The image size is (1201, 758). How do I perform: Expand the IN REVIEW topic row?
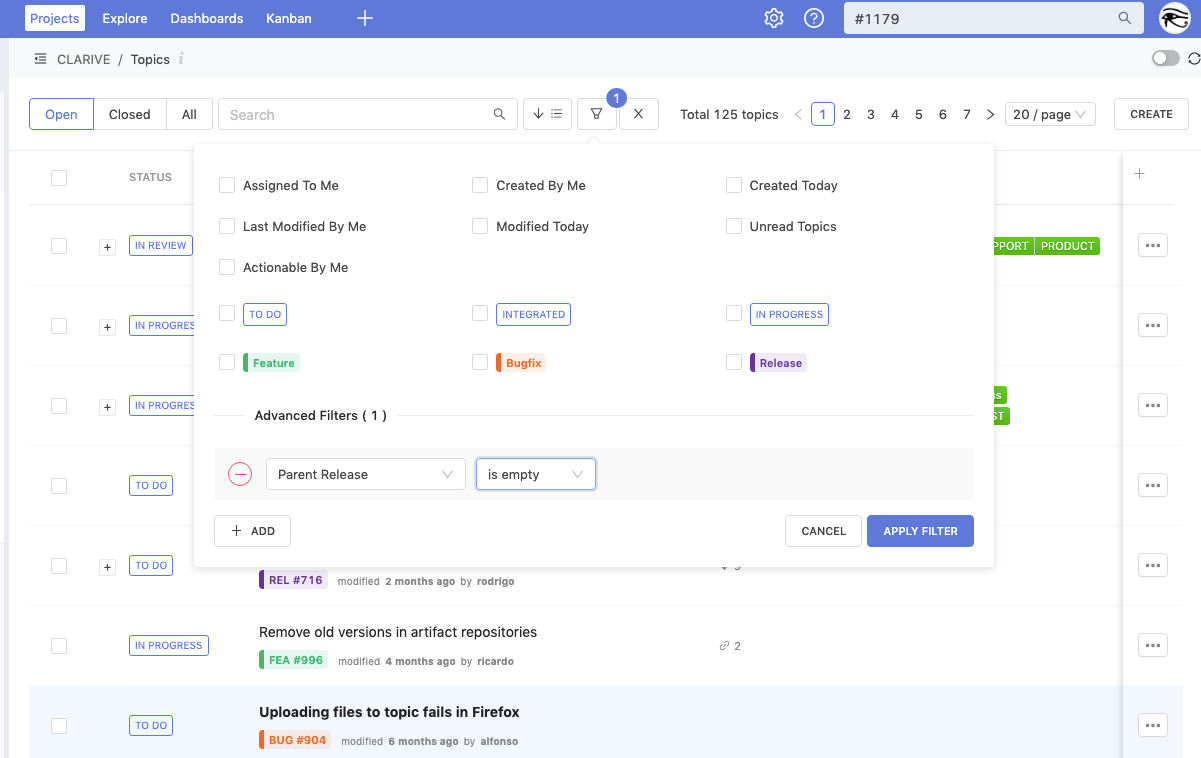point(107,247)
